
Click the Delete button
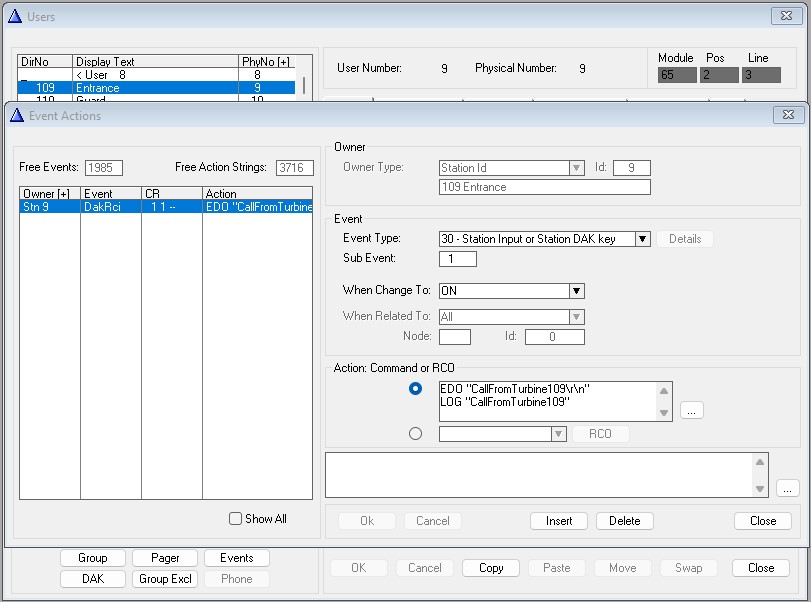(x=624, y=521)
